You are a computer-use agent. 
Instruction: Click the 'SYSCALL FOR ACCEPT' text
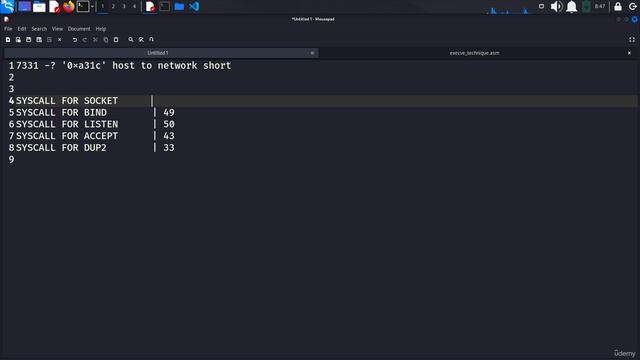(x=67, y=136)
